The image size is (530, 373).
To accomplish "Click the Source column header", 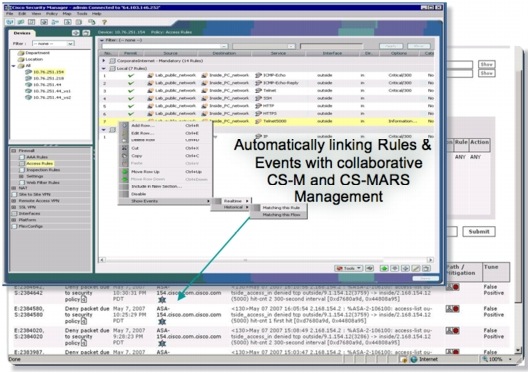I will point(171,53).
